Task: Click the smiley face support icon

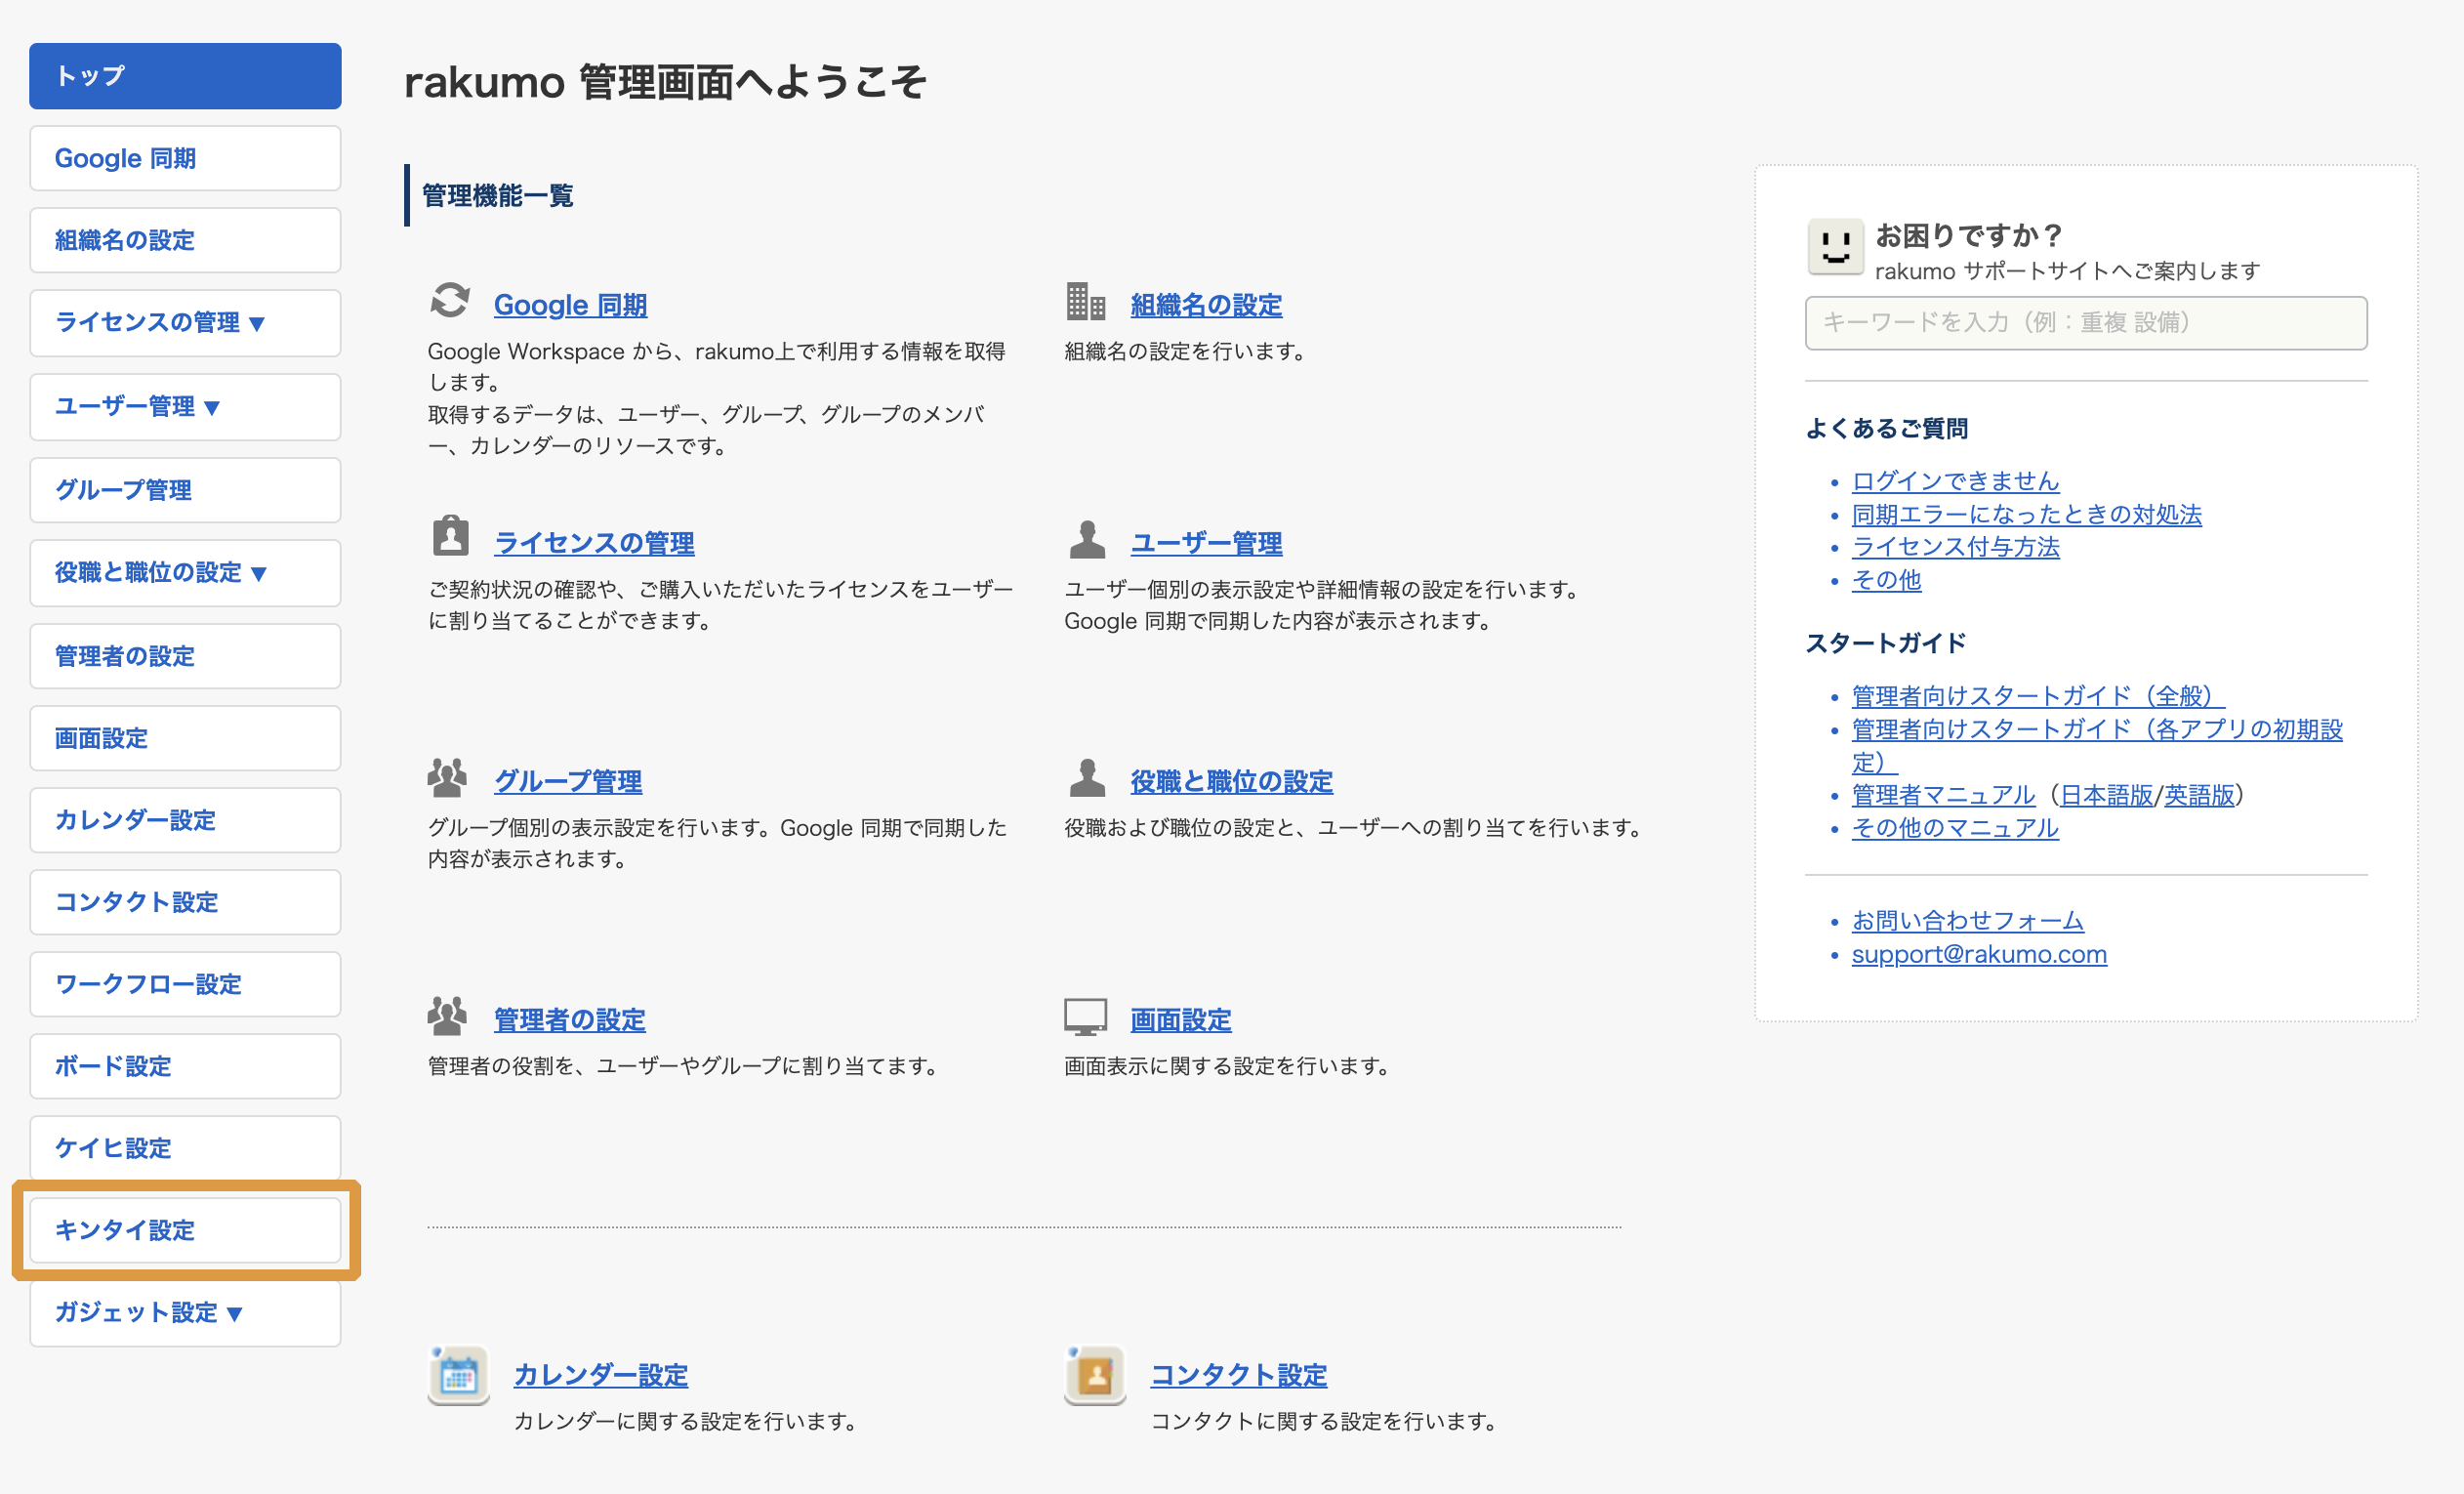Action: [x=1835, y=246]
